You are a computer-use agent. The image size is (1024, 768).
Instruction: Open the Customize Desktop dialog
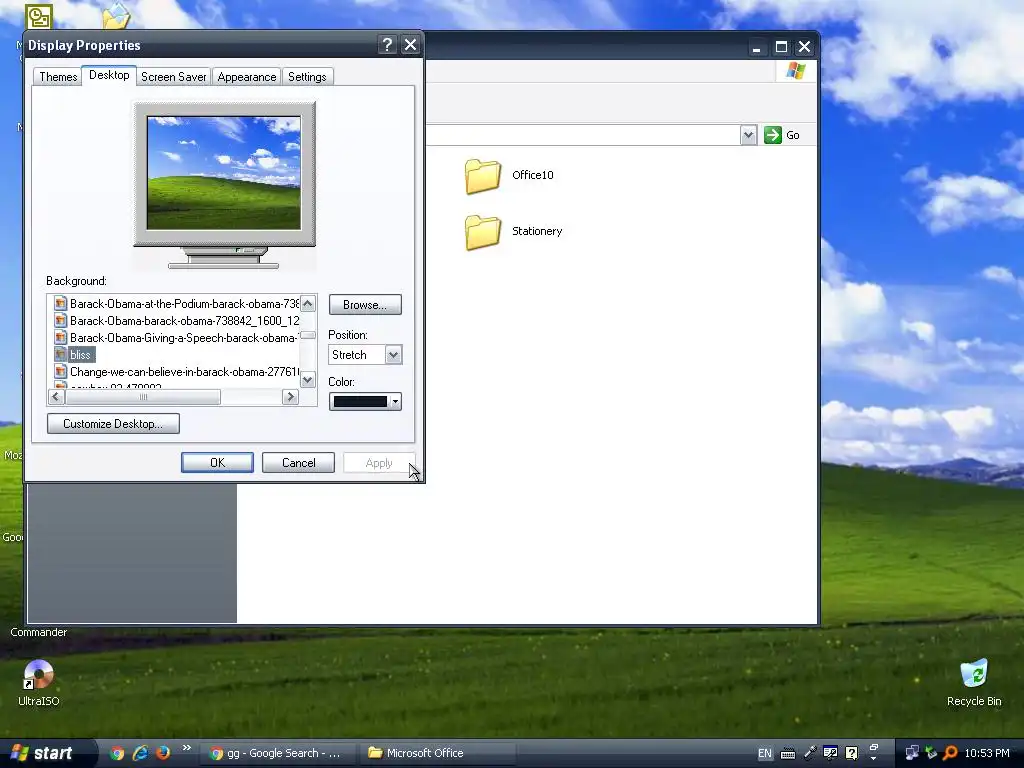pos(113,424)
